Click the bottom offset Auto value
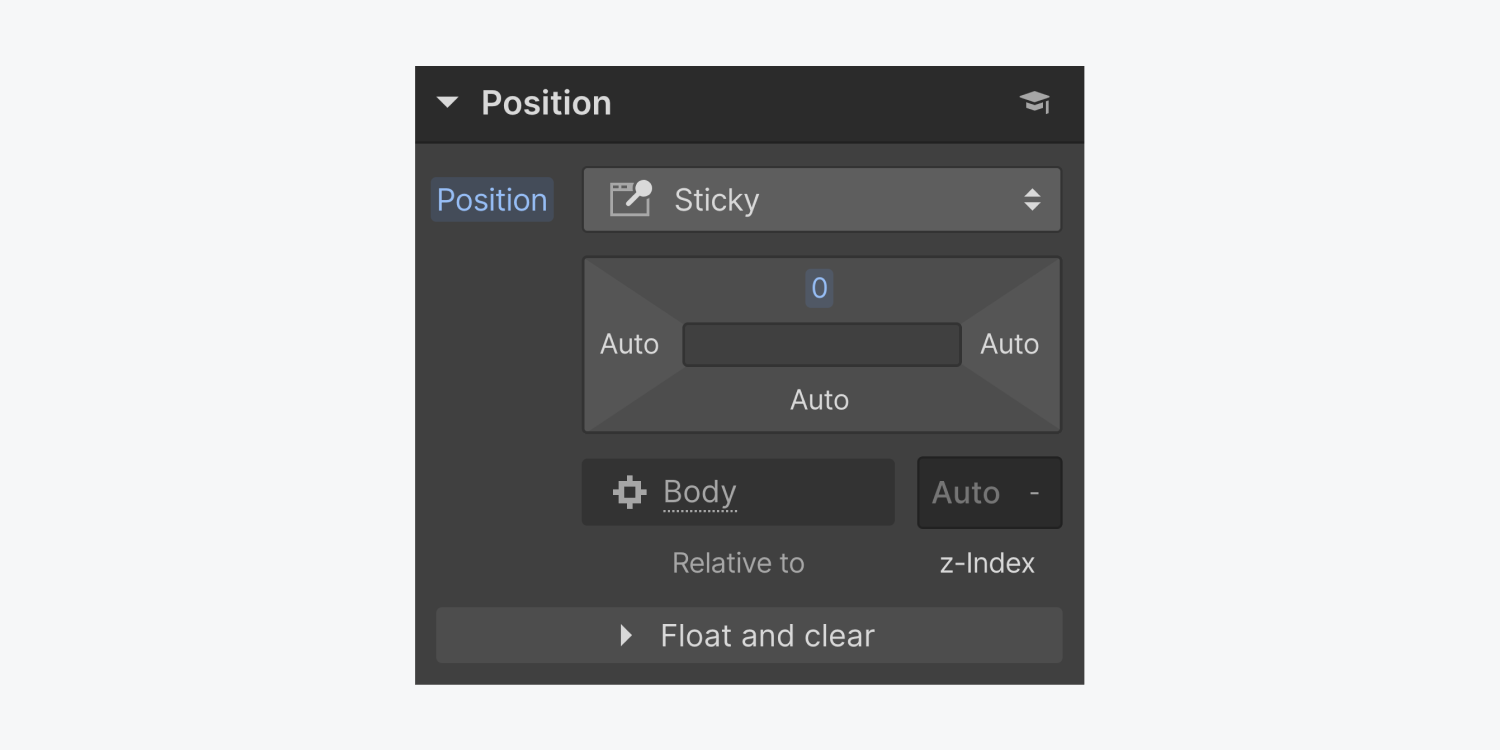The image size is (1500, 750). click(819, 400)
